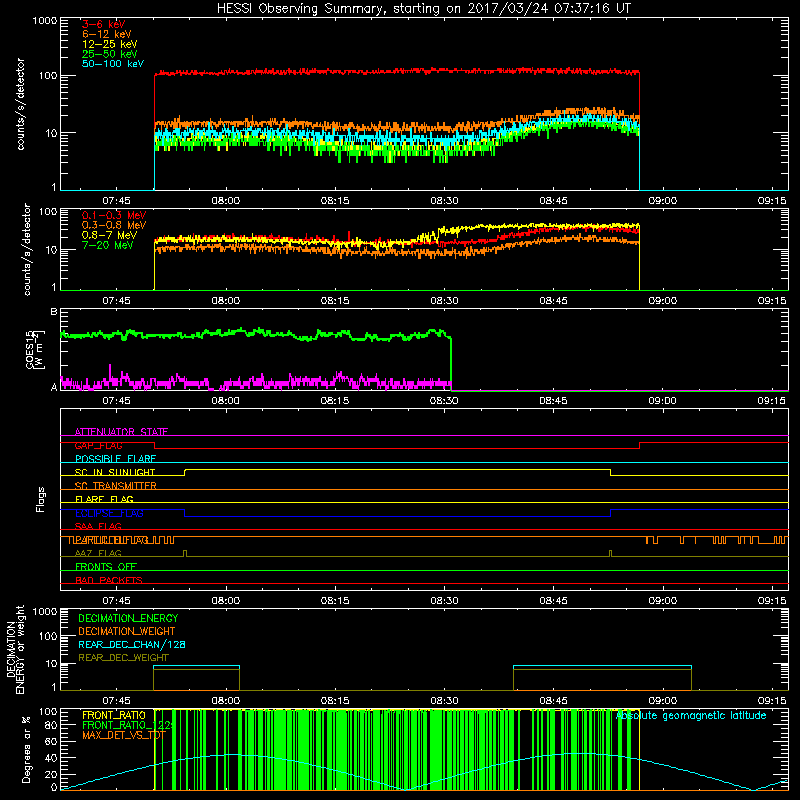800x800 pixels.
Task: Click the '08:30' time tick below the GOES15 panel
Action: (444, 401)
